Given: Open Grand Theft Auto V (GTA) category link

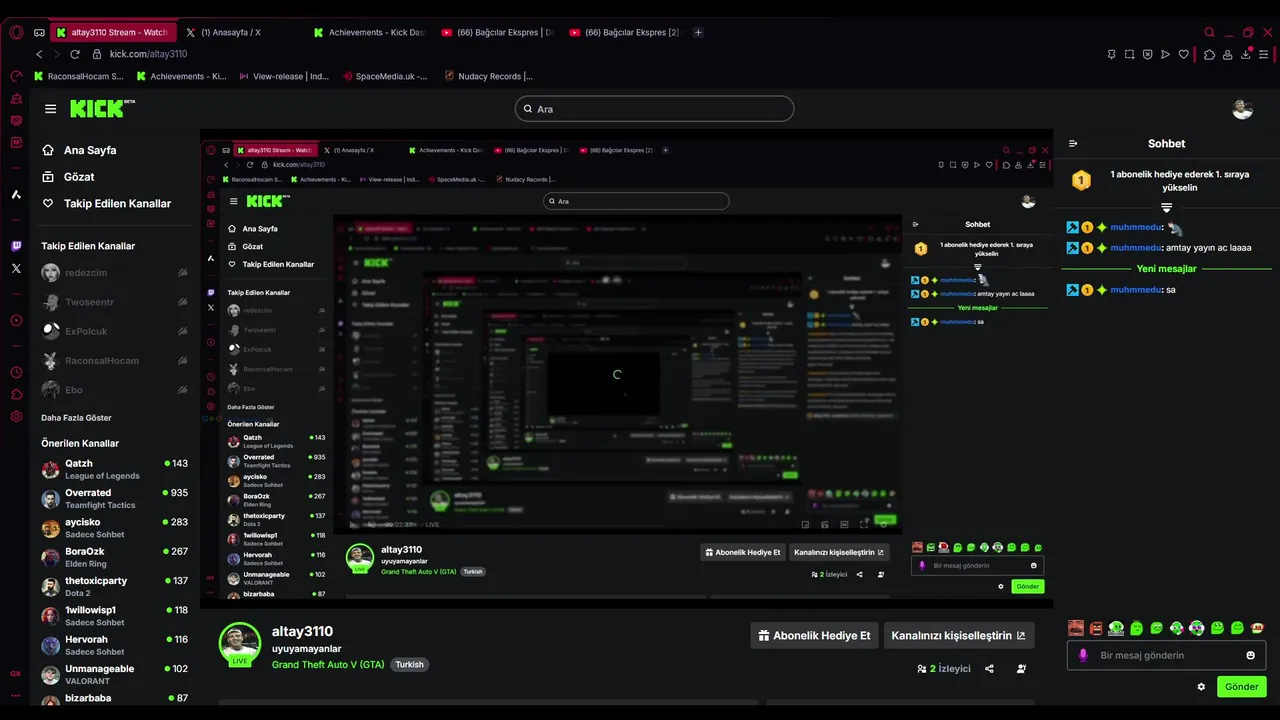Looking at the screenshot, I should [328, 664].
